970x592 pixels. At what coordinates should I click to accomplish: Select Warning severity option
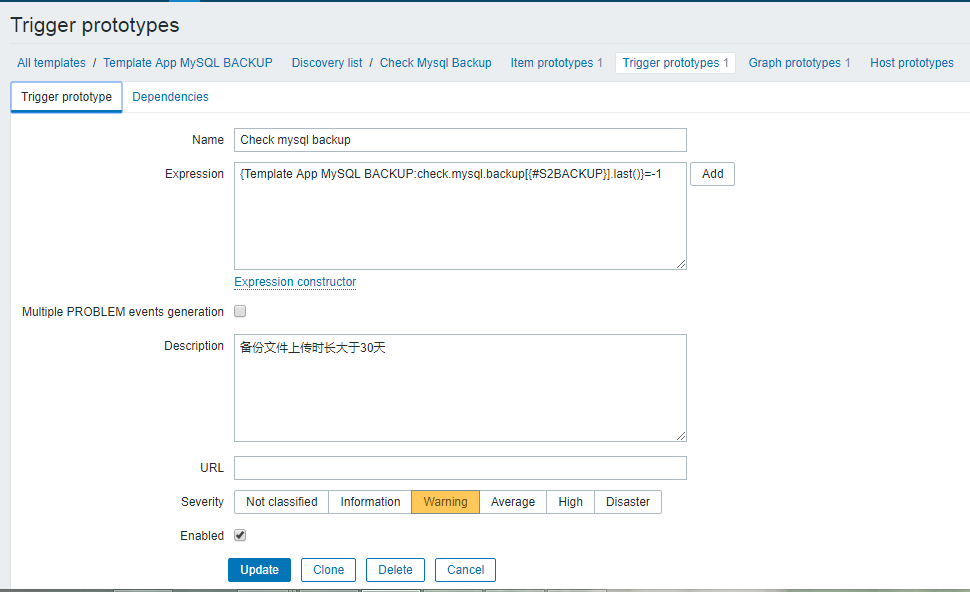[x=445, y=502]
